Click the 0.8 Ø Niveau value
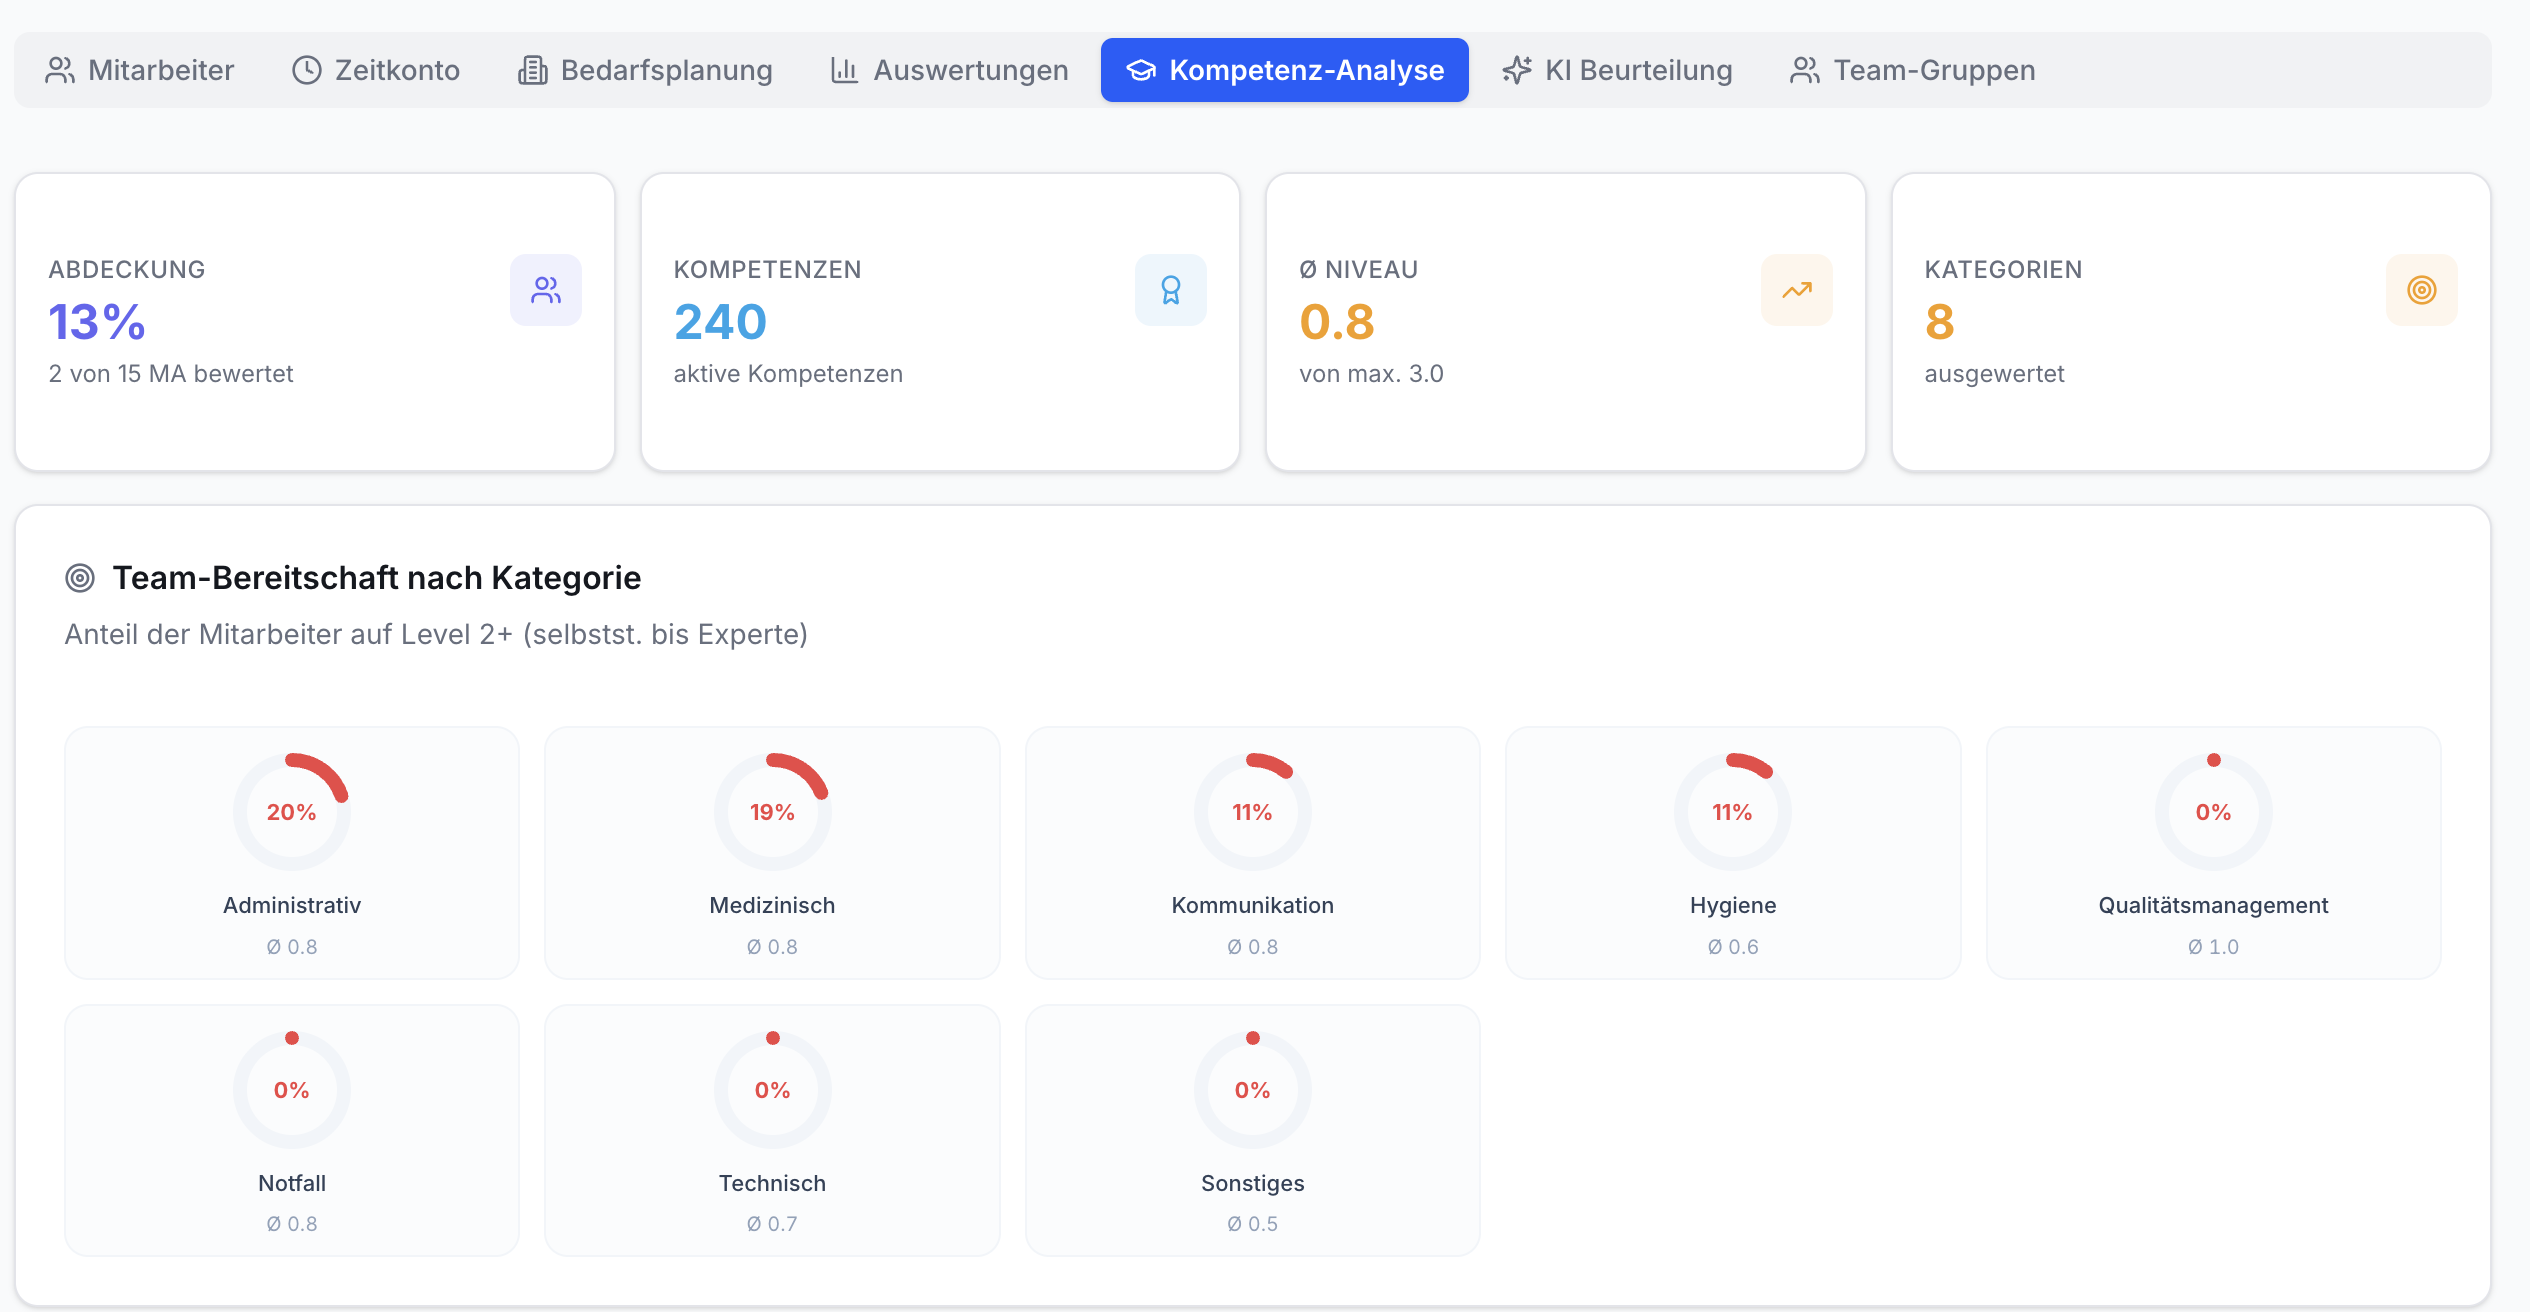2530x1312 pixels. (1337, 322)
